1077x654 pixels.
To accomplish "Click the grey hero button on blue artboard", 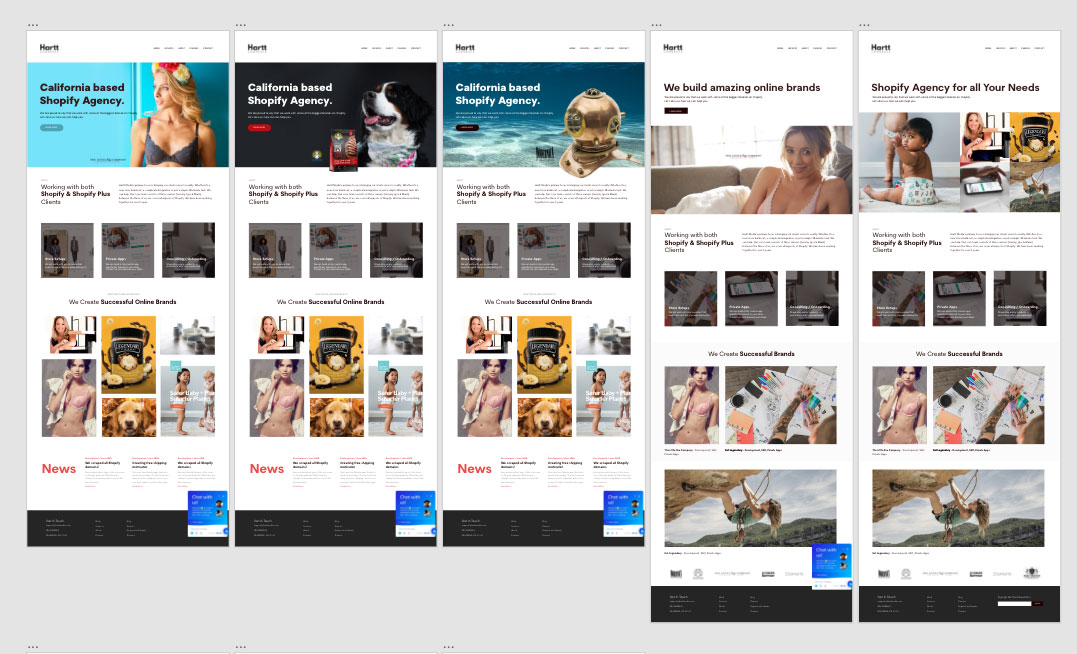I will [51, 128].
